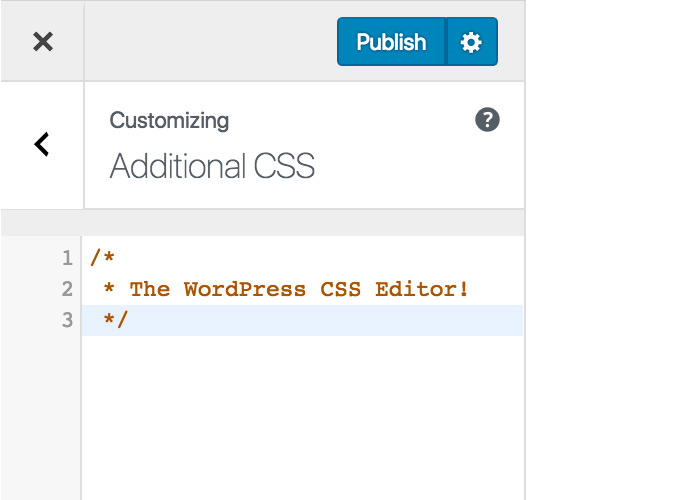
Task: Click the "Additional CSS" heading
Action: (x=212, y=166)
